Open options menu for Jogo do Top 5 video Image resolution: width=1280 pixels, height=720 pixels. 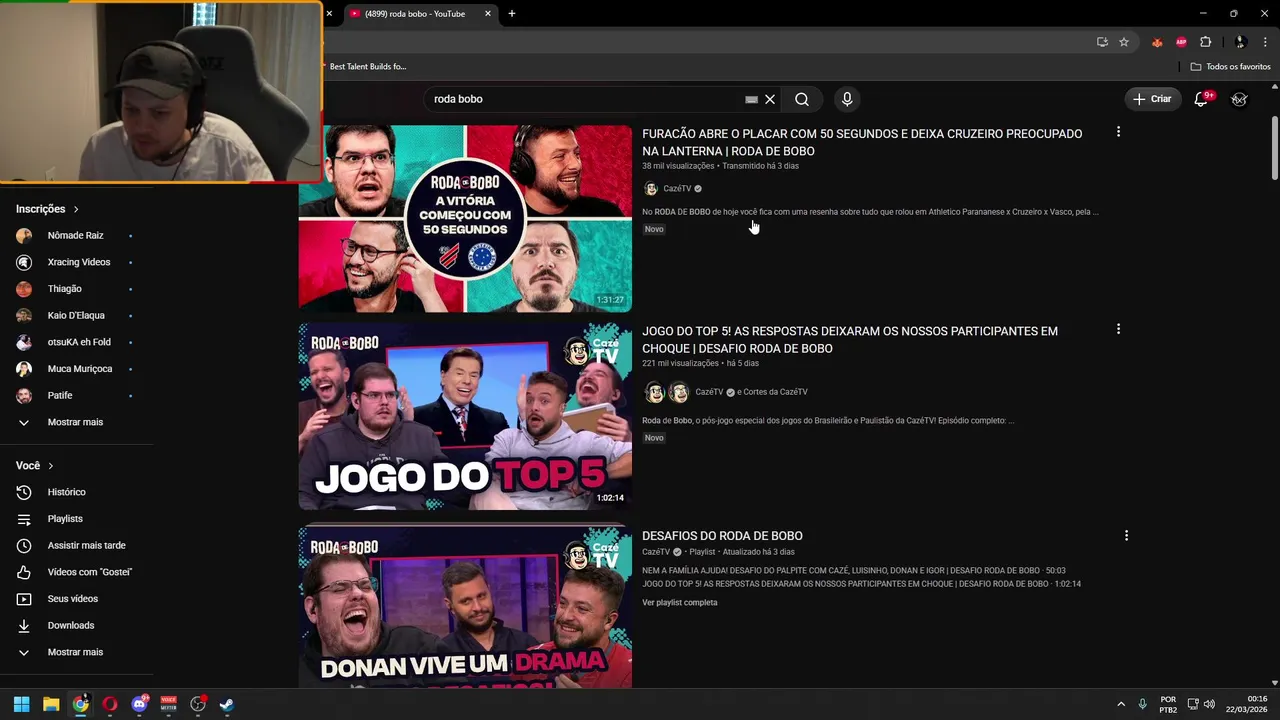1118,329
